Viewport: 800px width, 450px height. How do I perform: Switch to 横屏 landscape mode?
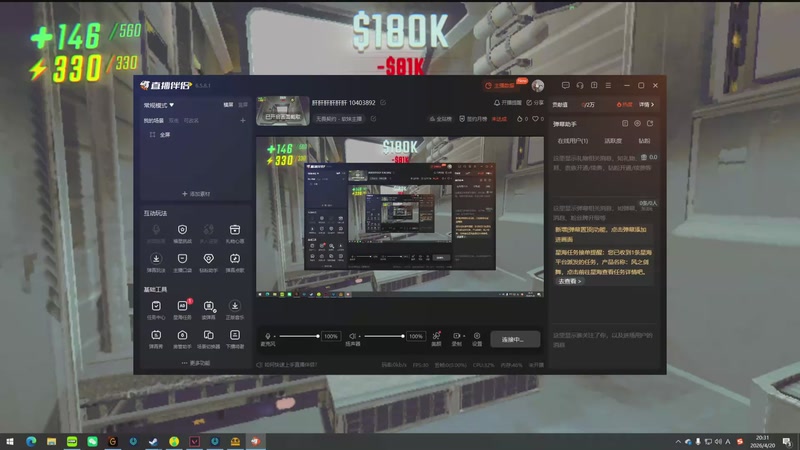pos(228,105)
